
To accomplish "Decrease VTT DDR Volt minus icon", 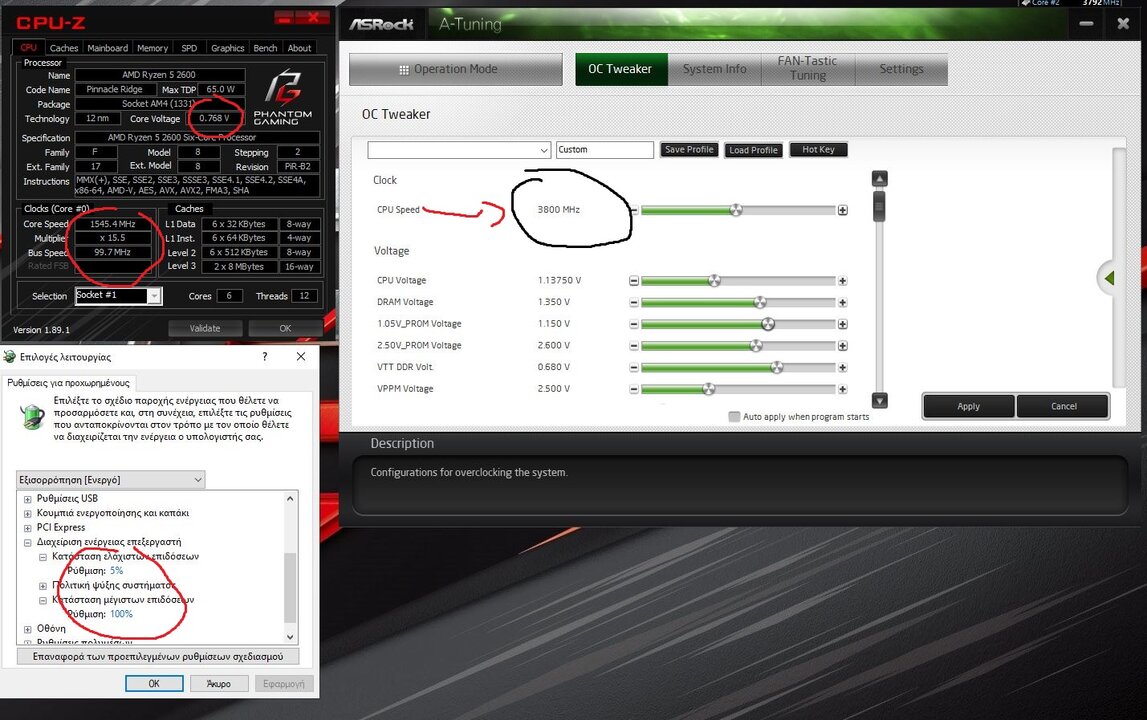I will coord(634,367).
